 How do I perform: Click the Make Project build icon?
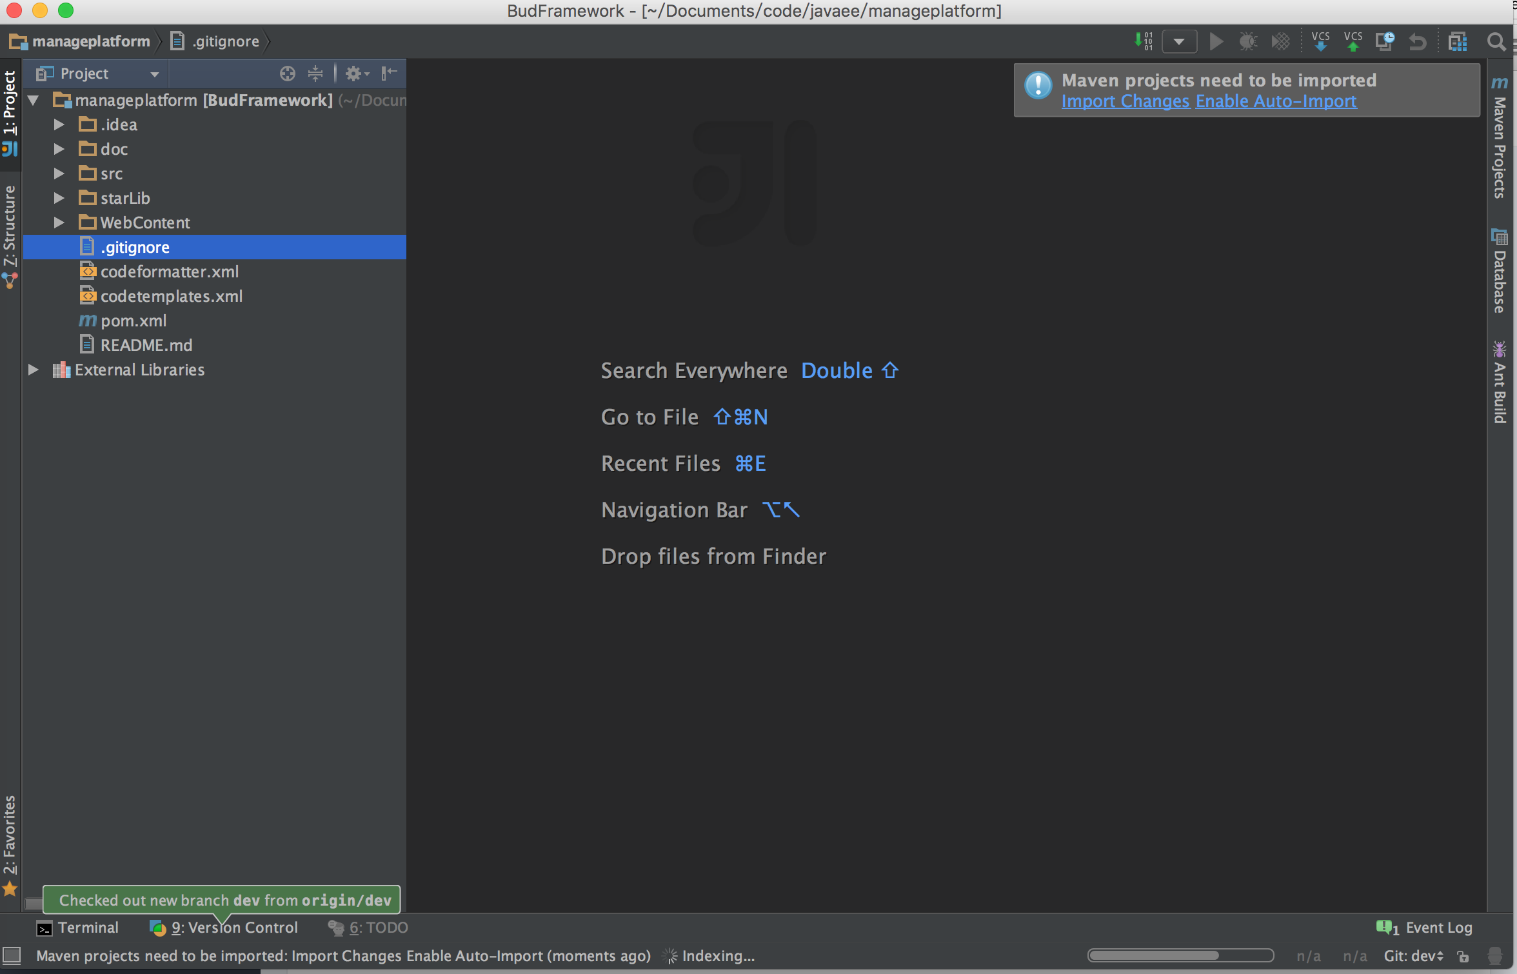1143,41
